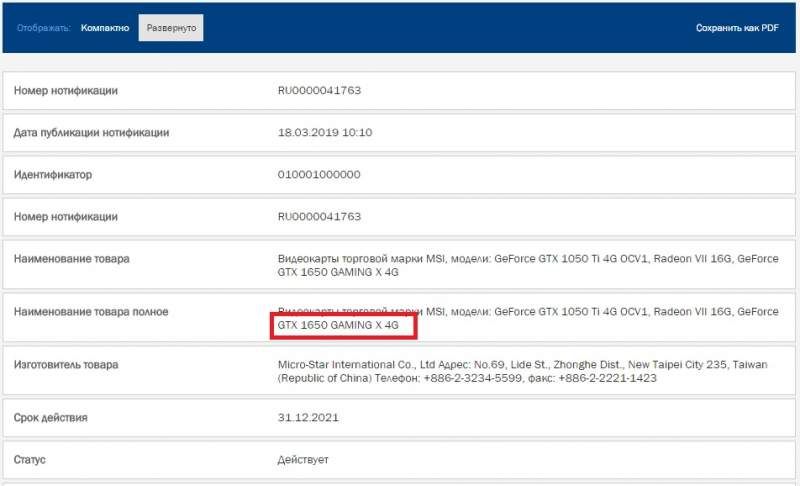Click the Наименование товара label

pyautogui.click(x=71, y=259)
